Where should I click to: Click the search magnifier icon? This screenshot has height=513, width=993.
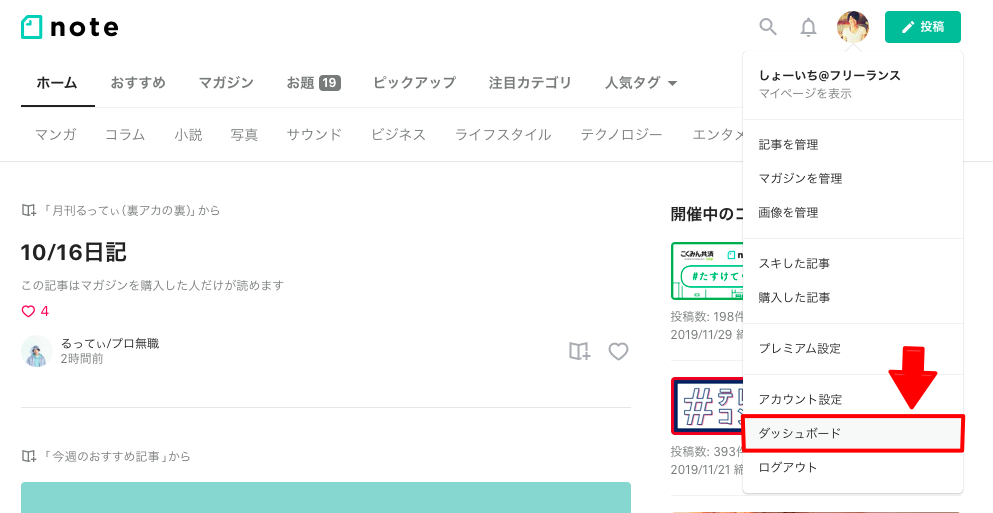(x=768, y=27)
